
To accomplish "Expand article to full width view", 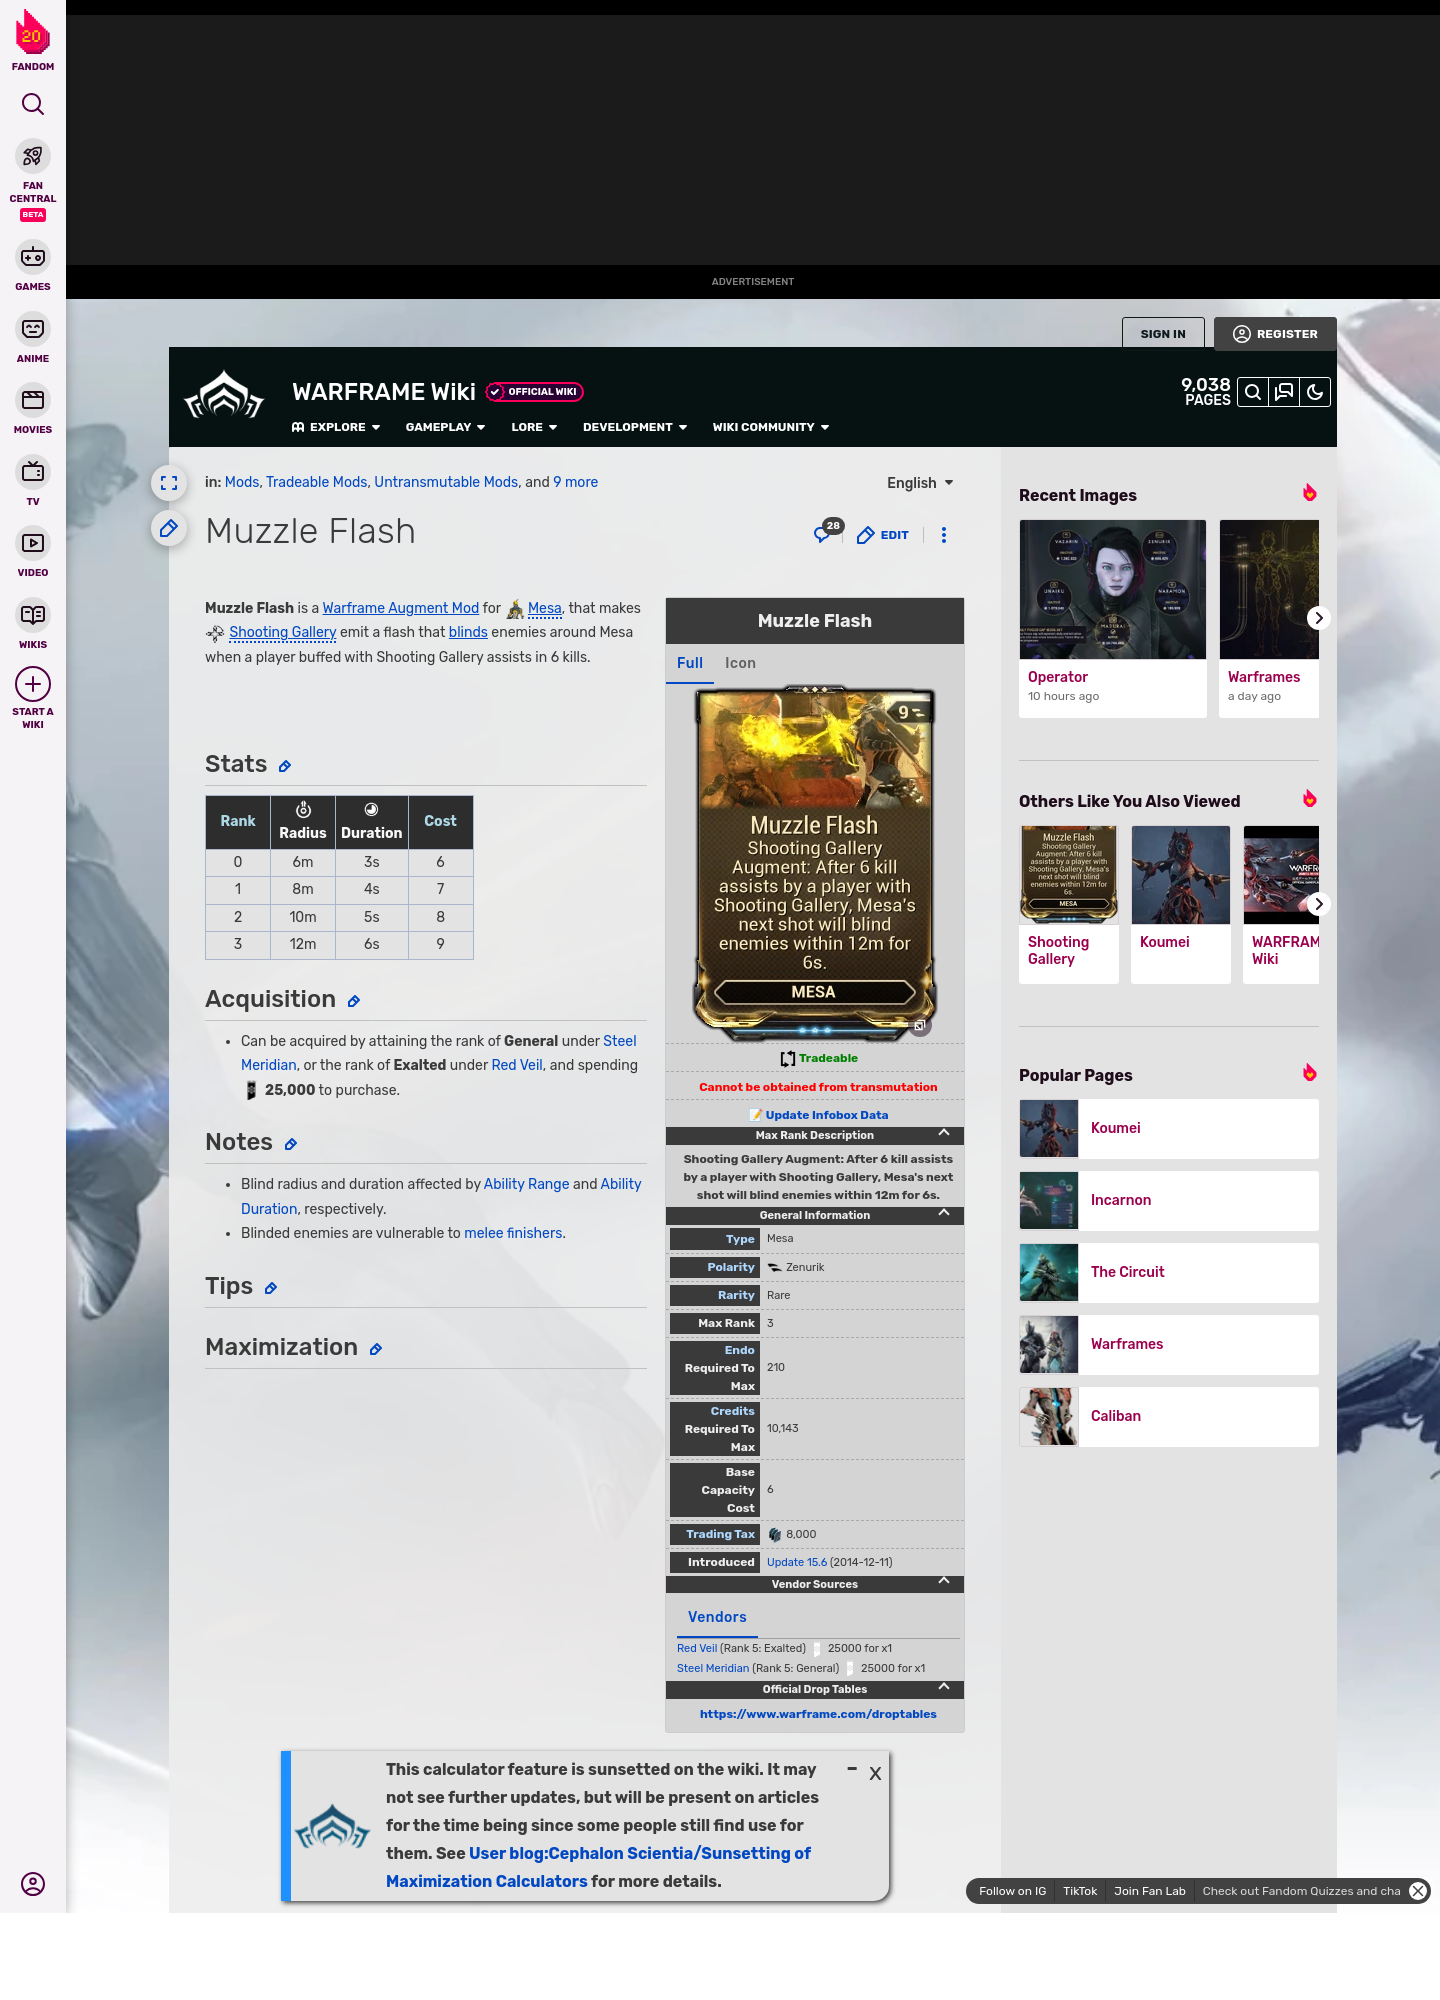I will coord(169,483).
